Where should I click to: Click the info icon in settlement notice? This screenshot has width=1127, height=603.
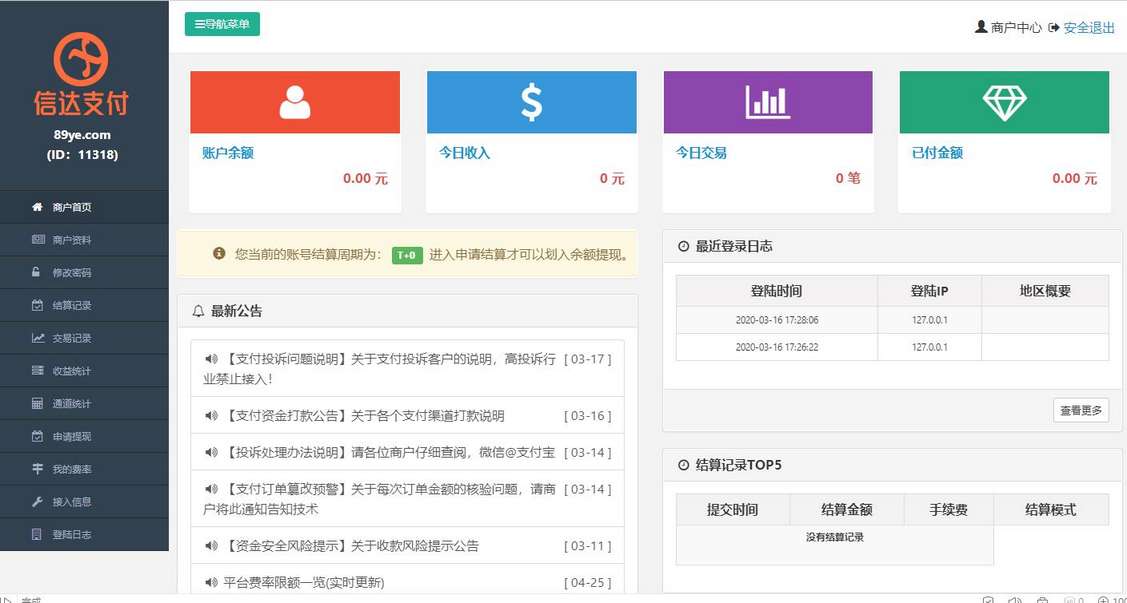[x=219, y=254]
